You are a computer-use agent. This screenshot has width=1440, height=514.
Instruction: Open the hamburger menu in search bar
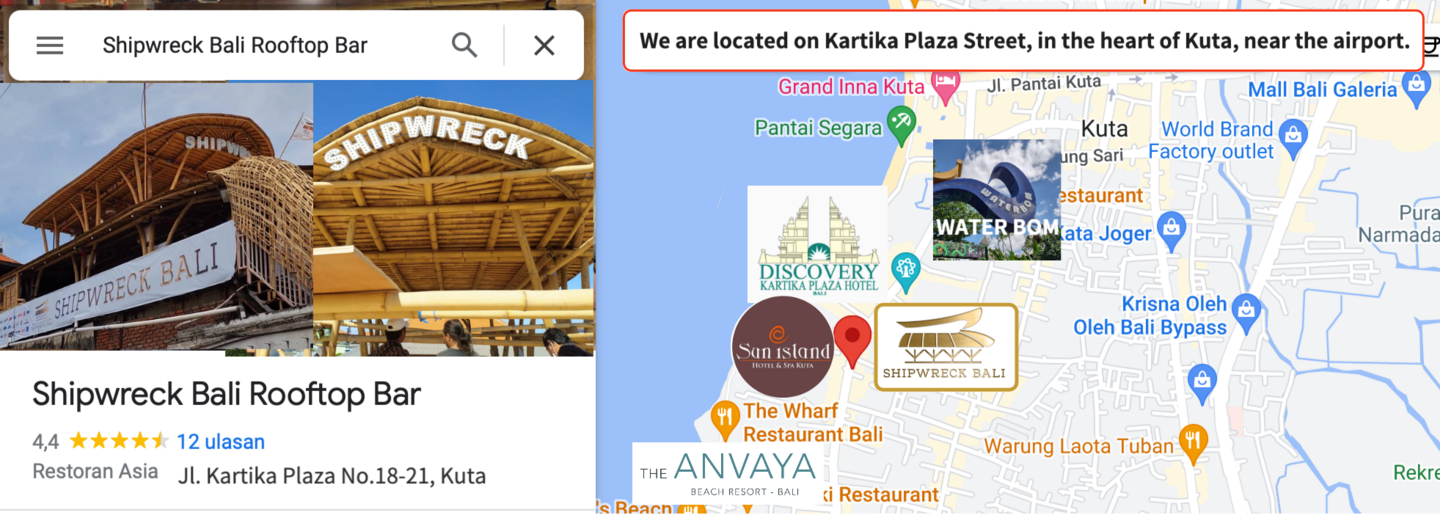[x=50, y=45]
